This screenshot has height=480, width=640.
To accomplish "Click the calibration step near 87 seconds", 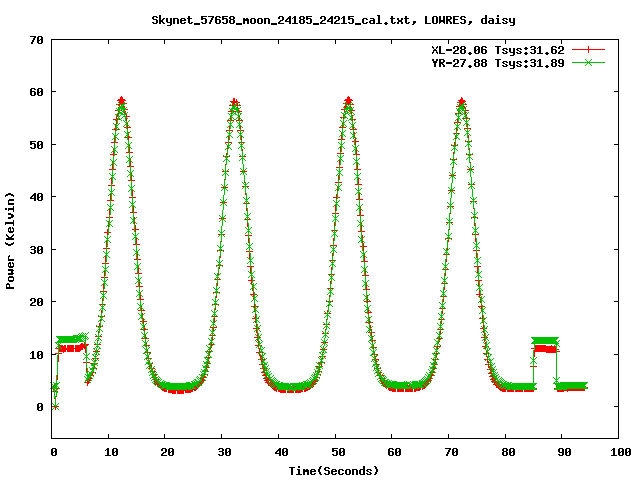I will pyautogui.click(x=544, y=344).
